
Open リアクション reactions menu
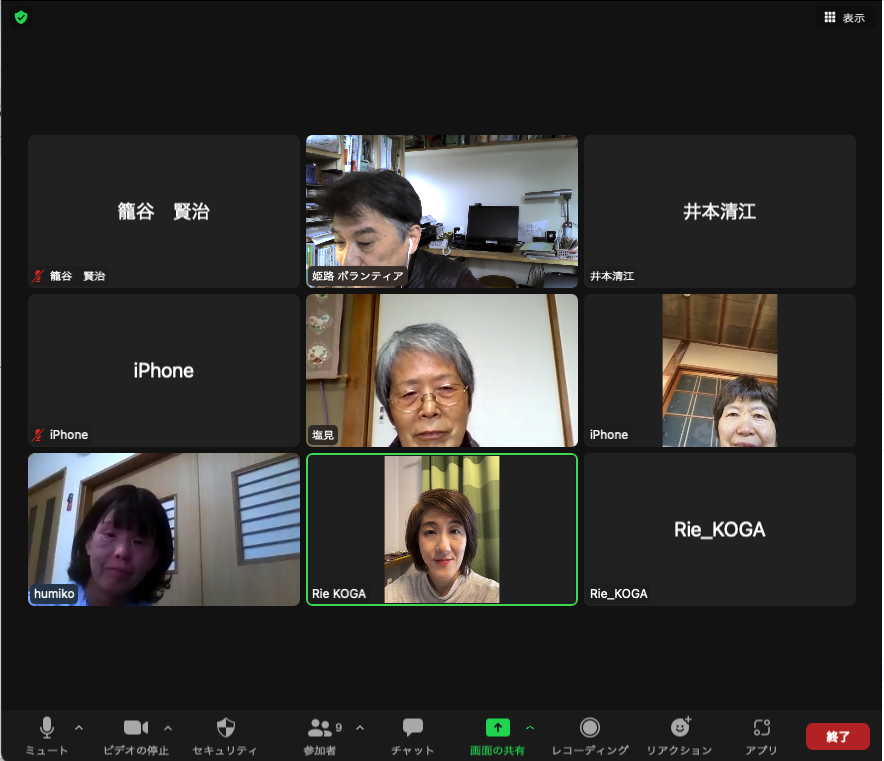(x=679, y=735)
